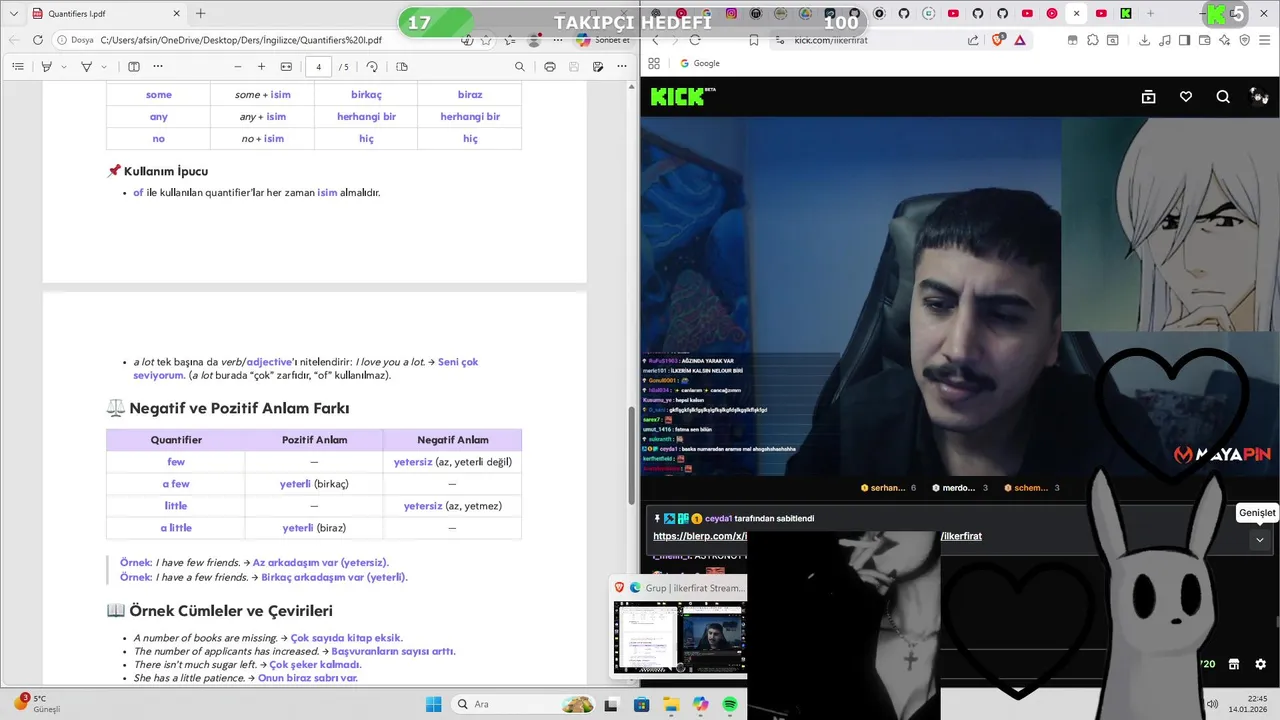1280x720 pixels.
Task: Open Copilot Sohbet et button
Action: [x=603, y=40]
